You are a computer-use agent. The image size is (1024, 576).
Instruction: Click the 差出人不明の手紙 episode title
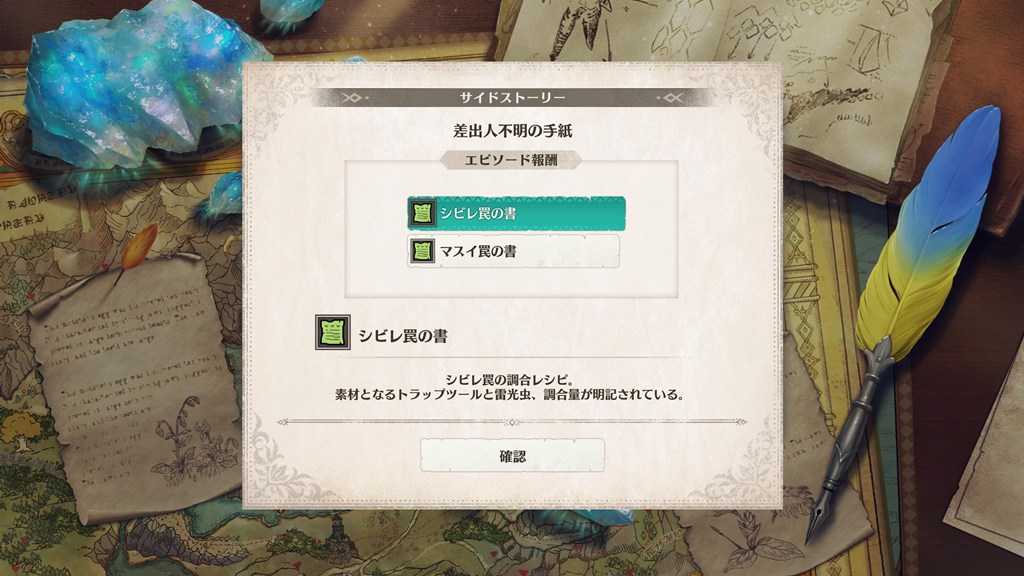(513, 131)
